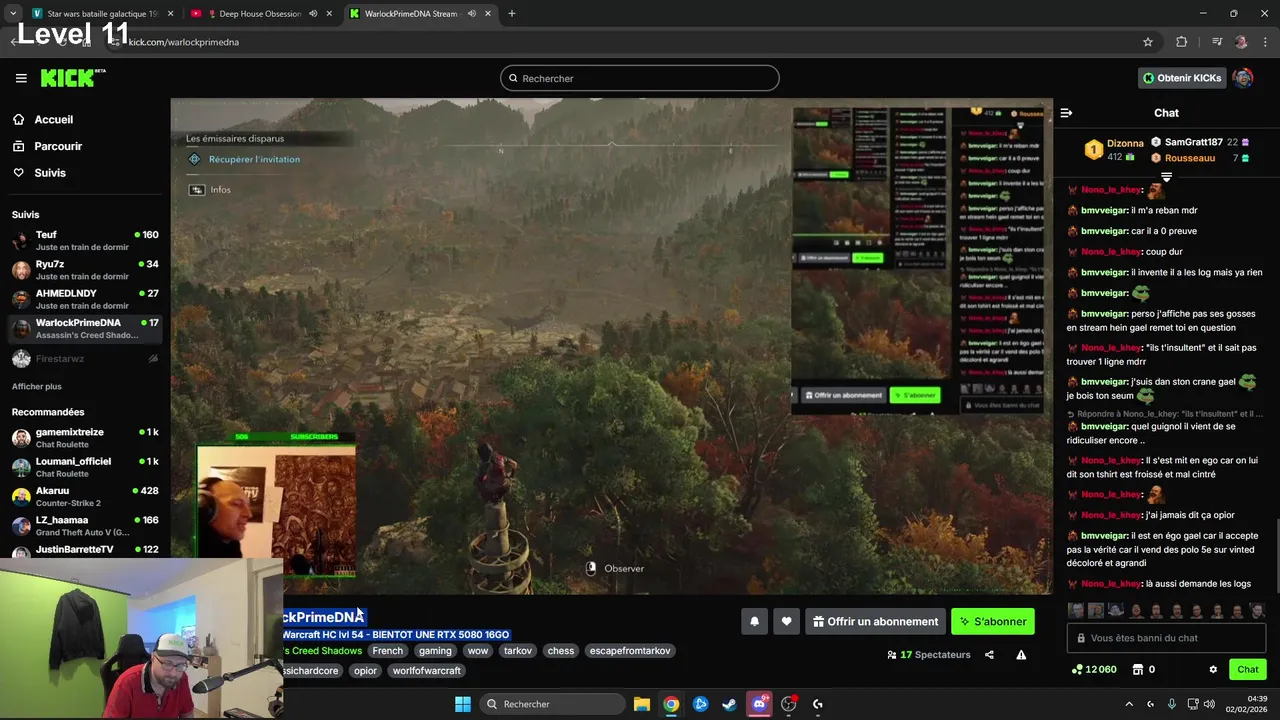Open the chess tag
Screen dimensions: 1280x720
click(x=561, y=651)
